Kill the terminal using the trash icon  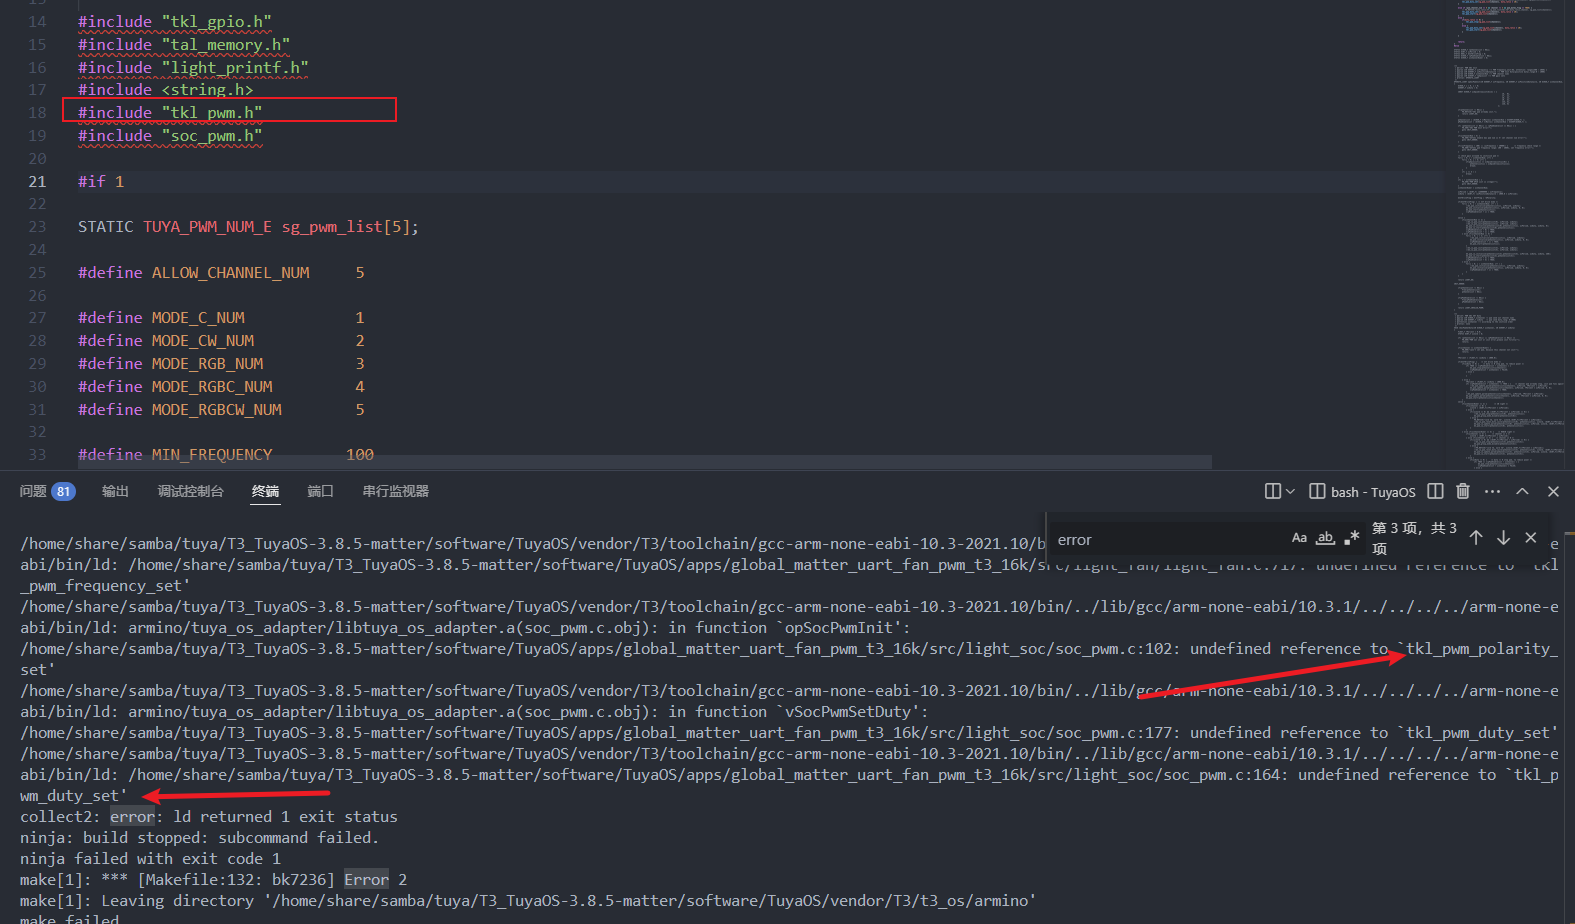click(x=1463, y=491)
